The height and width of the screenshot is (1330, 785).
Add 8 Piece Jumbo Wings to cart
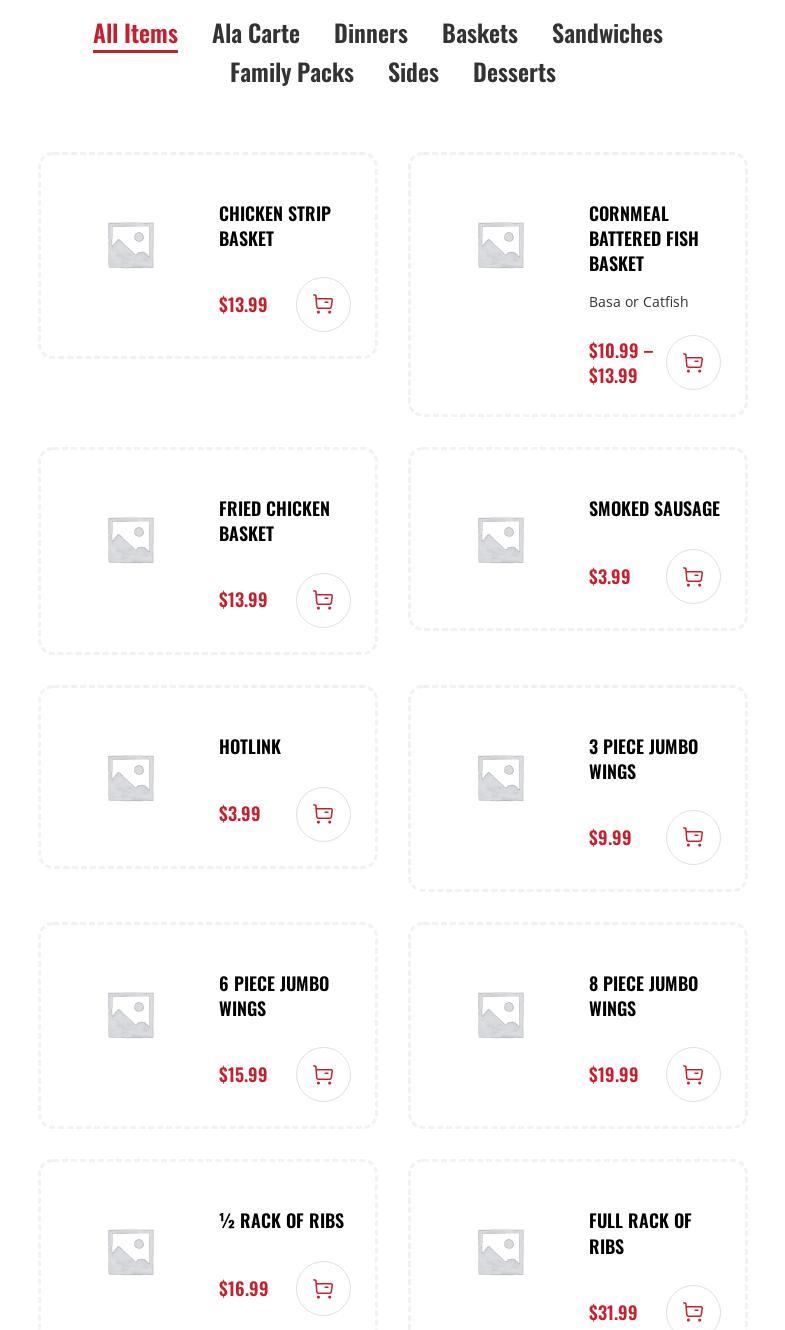point(693,1074)
